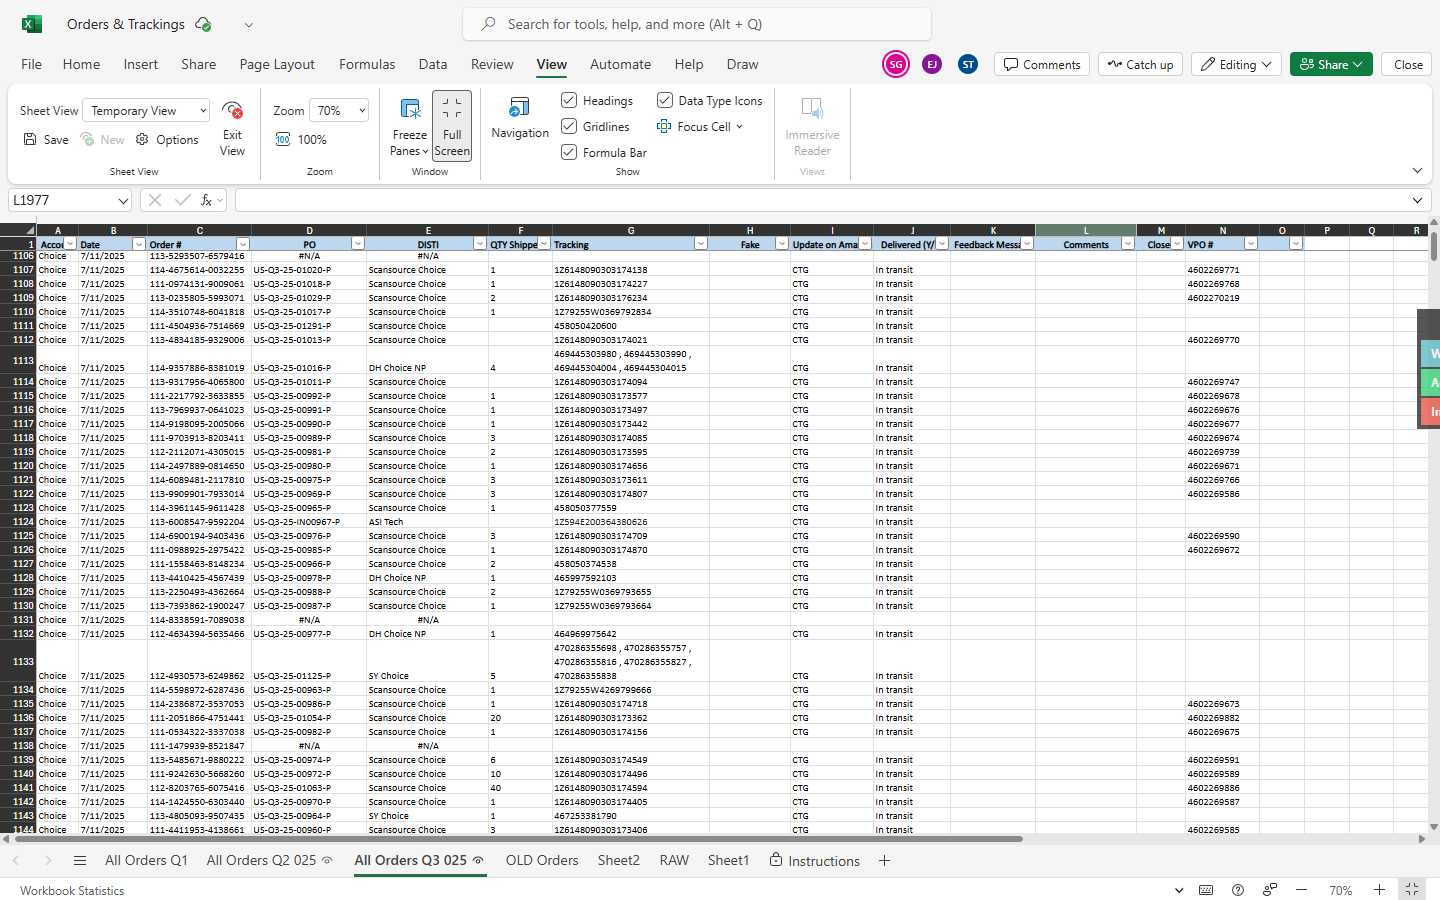Screen dimensions: 1440x900
Task: Open the Focus Cell dropdown arrow
Action: click(x=739, y=127)
